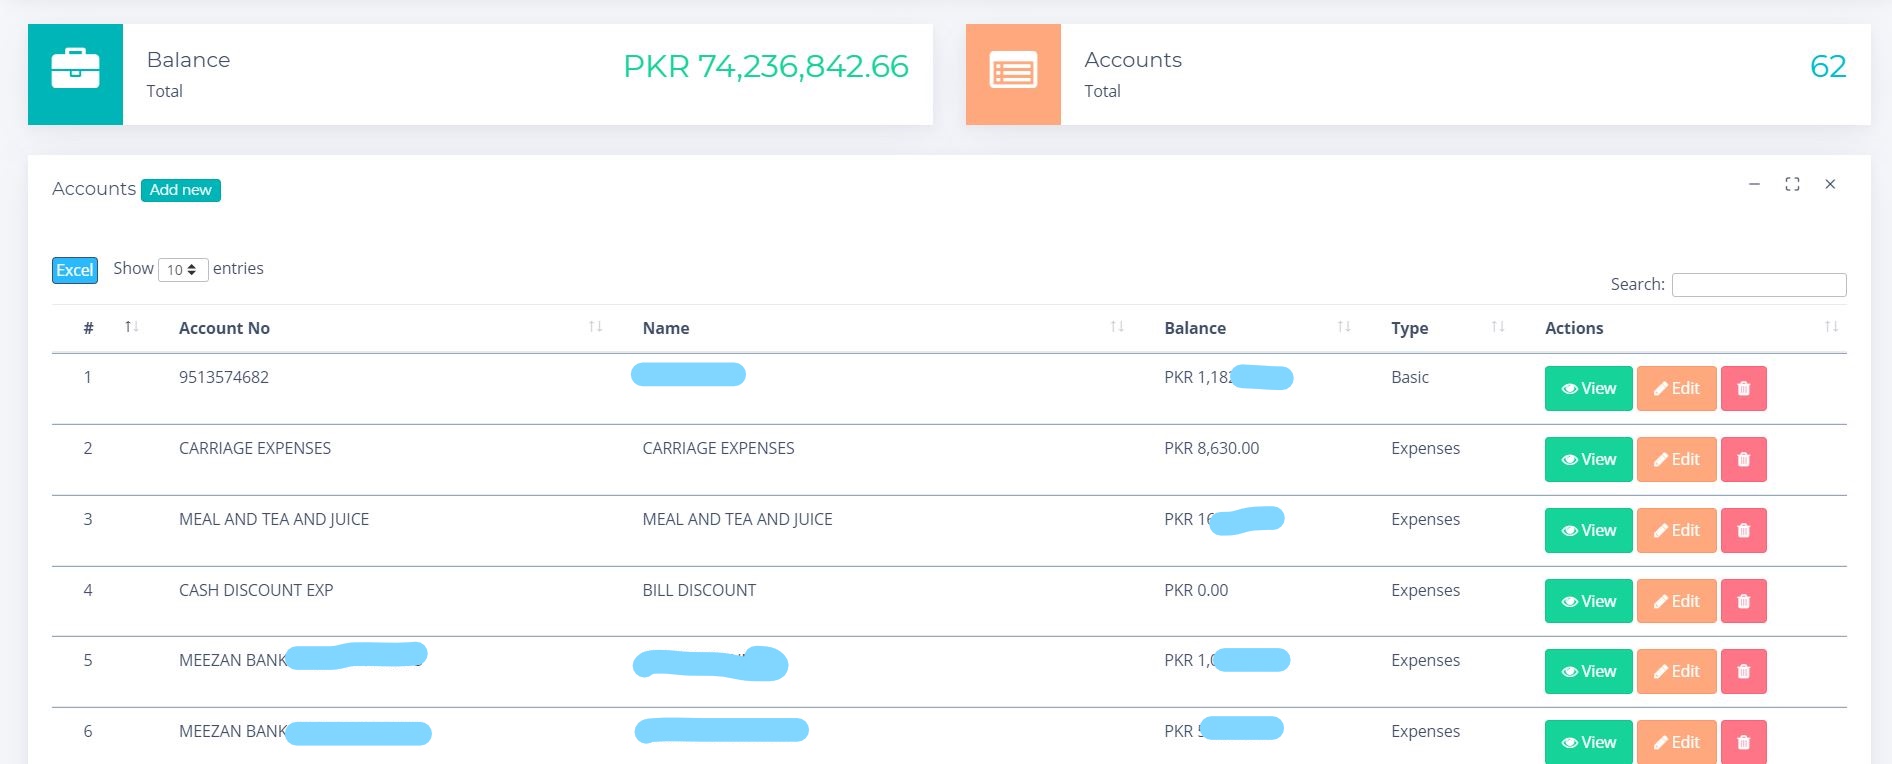This screenshot has height=764, width=1892.
Task: Delete the CARRIAGE EXPENSES account via trash icon
Action: (1743, 460)
